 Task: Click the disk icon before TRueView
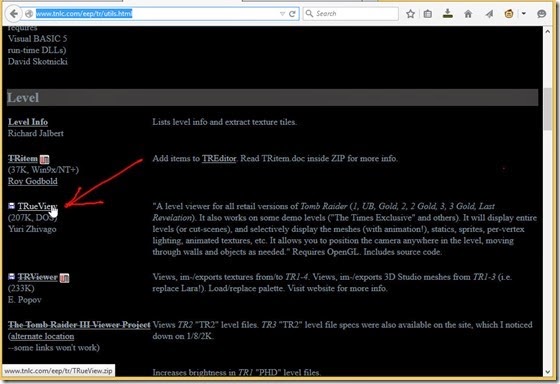tap(12, 206)
